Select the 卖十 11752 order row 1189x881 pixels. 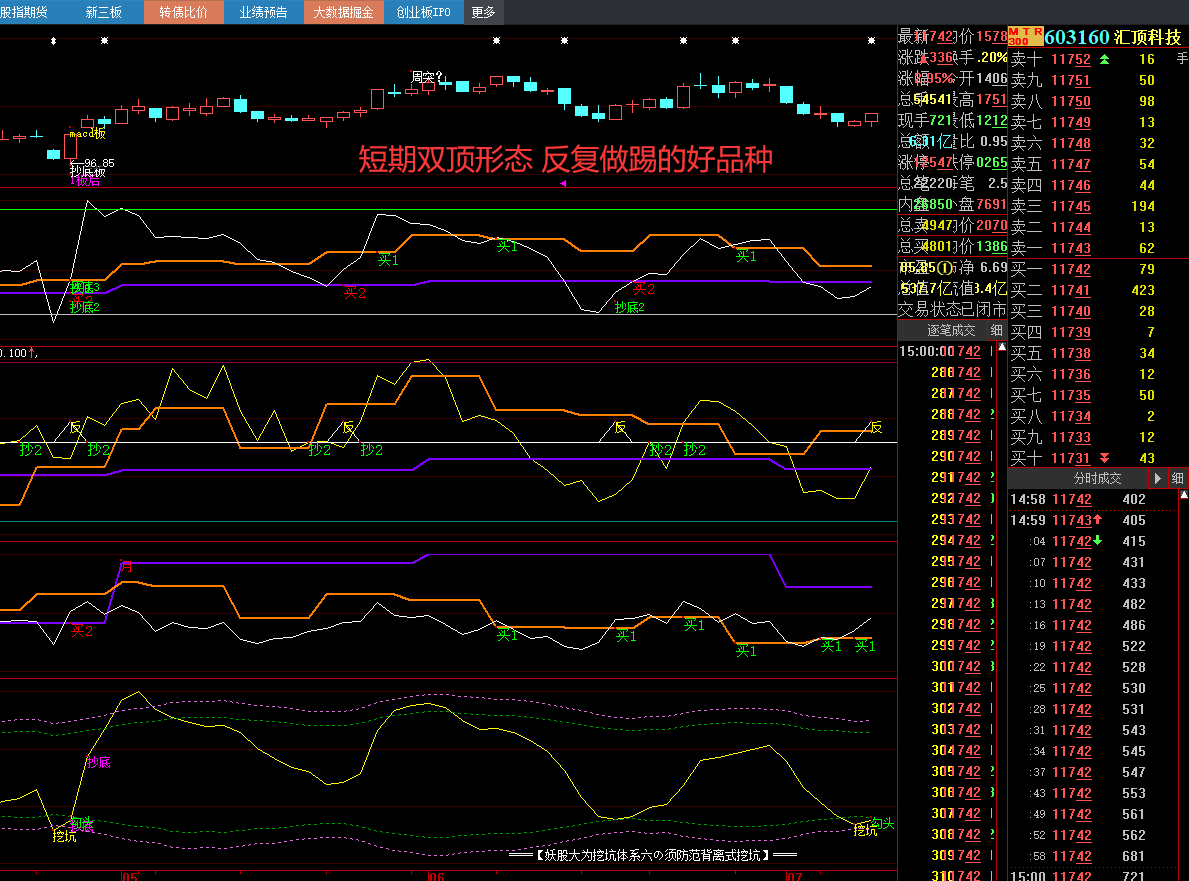pyautogui.click(x=1098, y=59)
